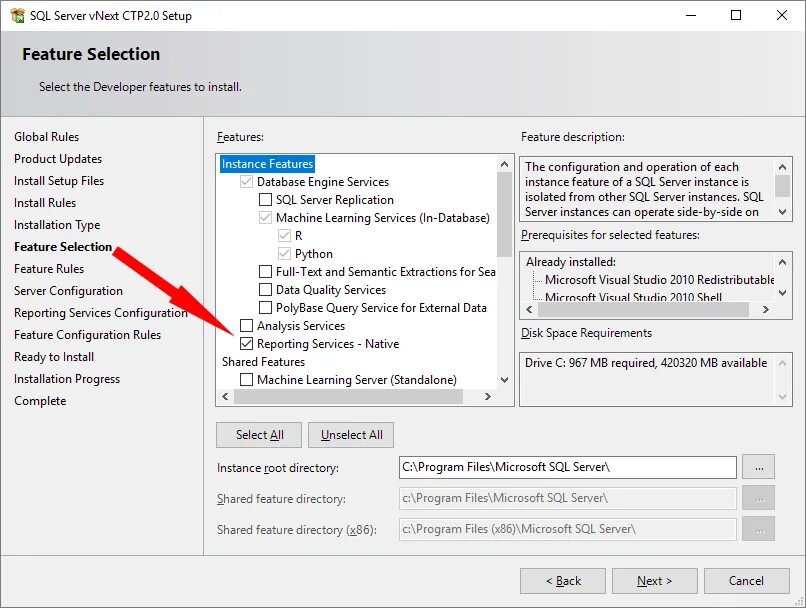Toggle the Database Engine Services checkbox
Image resolution: width=806 pixels, height=608 pixels.
[x=247, y=181]
